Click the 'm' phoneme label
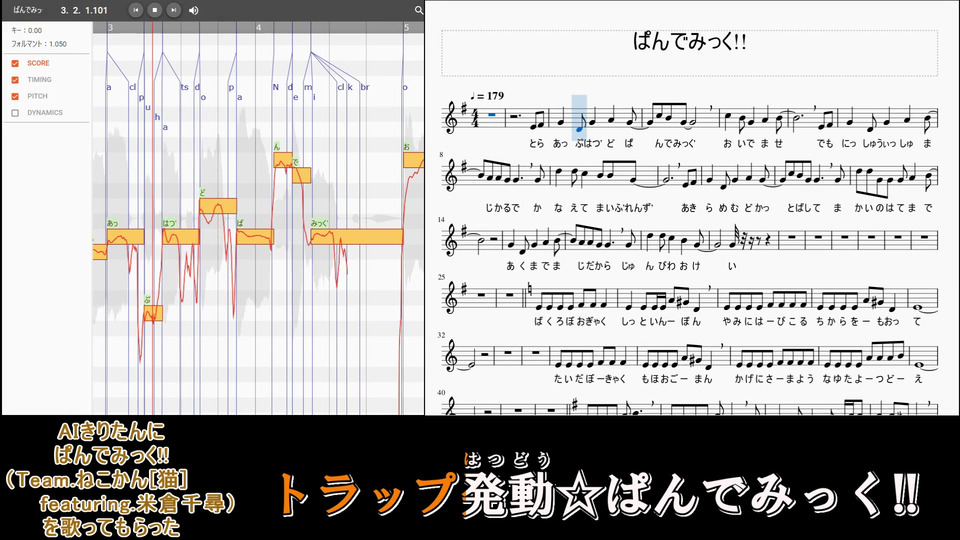The height and width of the screenshot is (540, 960). point(308,87)
